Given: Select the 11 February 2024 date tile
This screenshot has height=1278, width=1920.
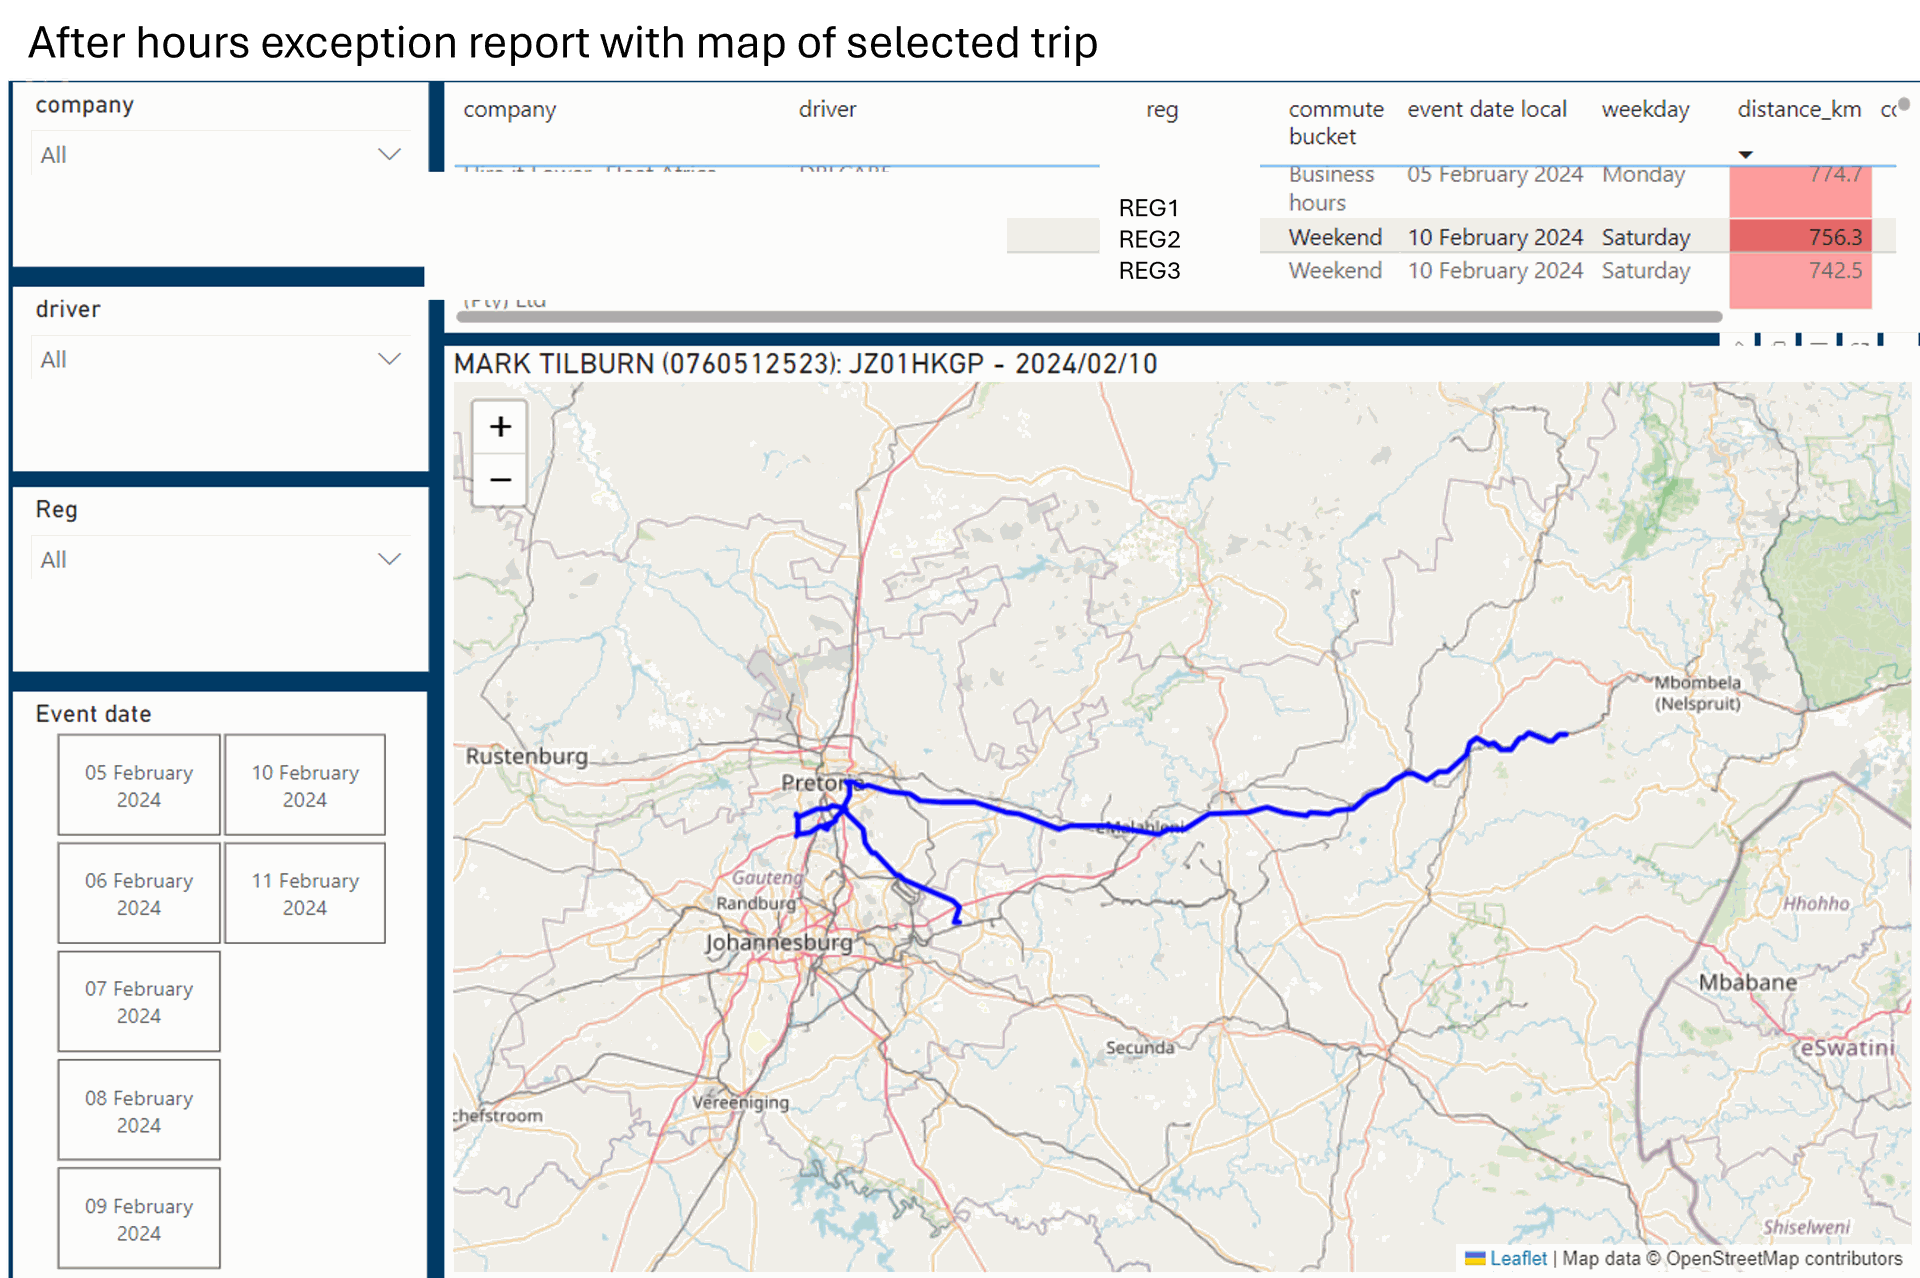Looking at the screenshot, I should pos(305,893).
